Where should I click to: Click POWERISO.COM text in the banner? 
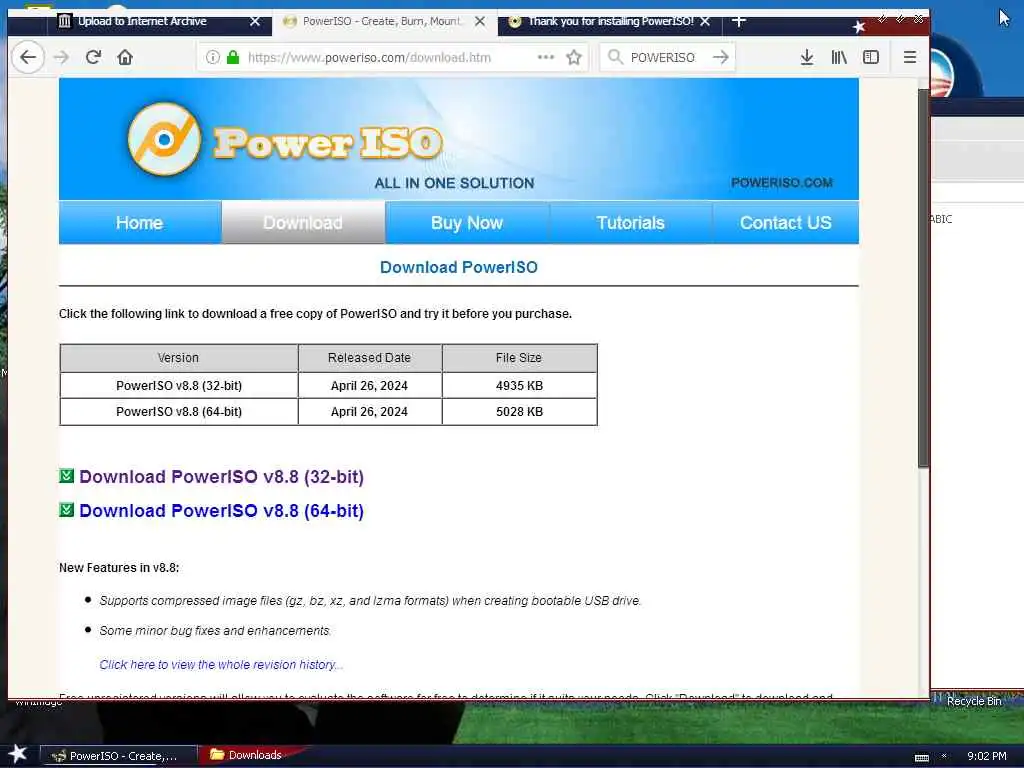782,183
